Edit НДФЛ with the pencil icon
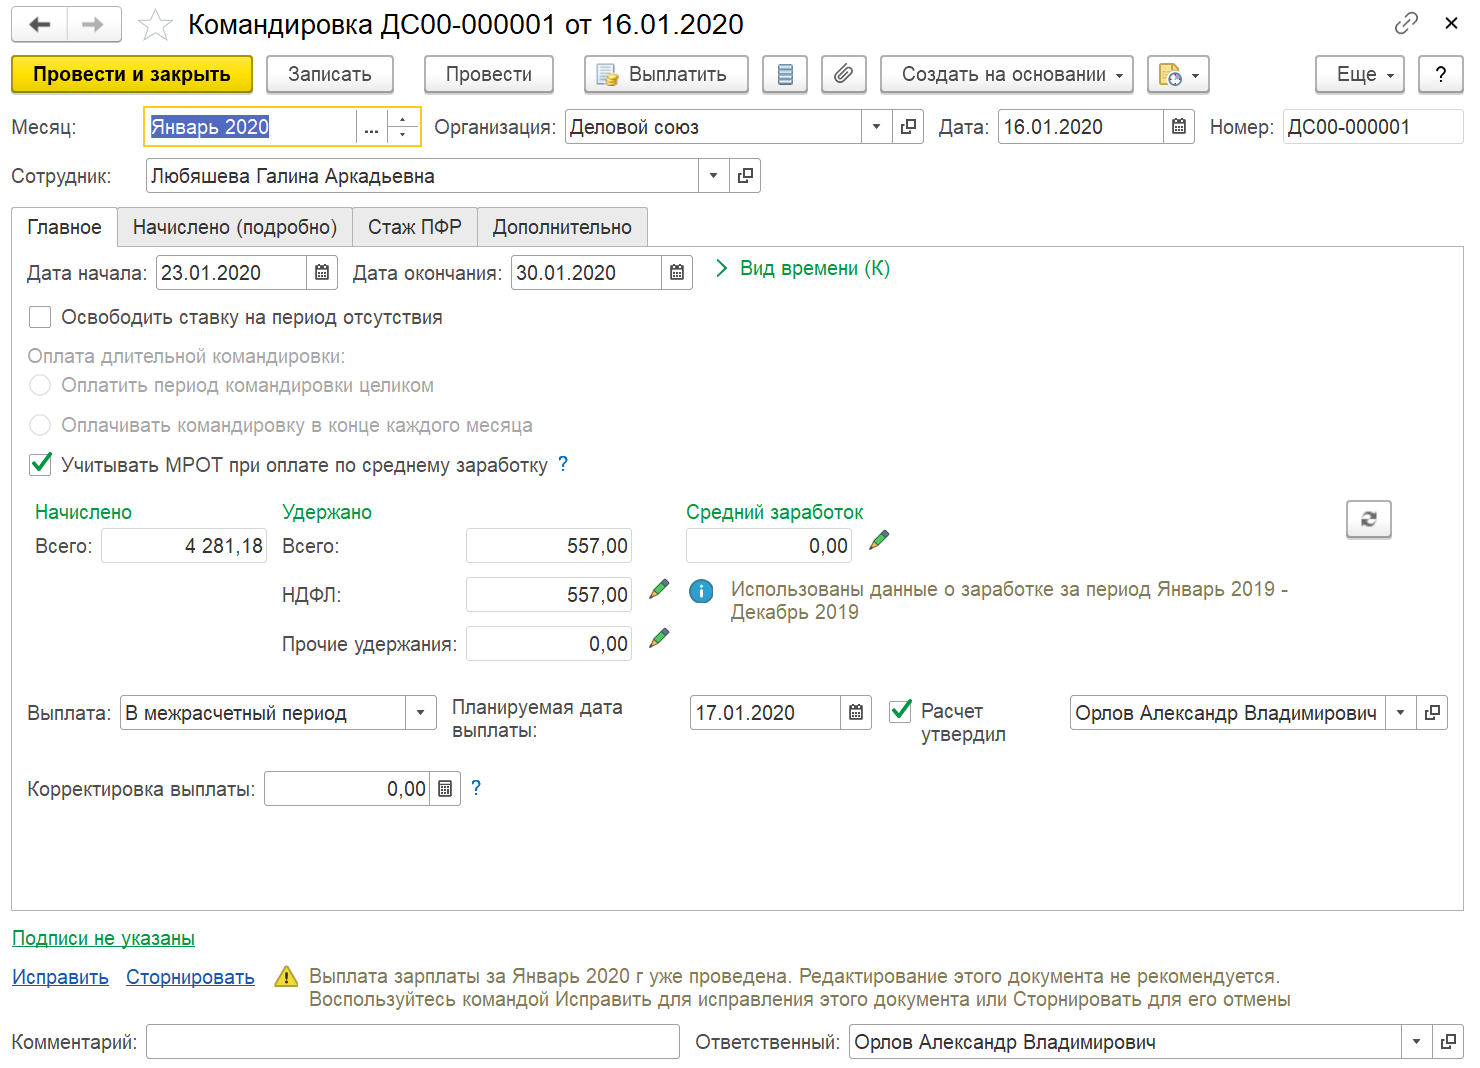This screenshot has height=1068, width=1480. coord(659,589)
